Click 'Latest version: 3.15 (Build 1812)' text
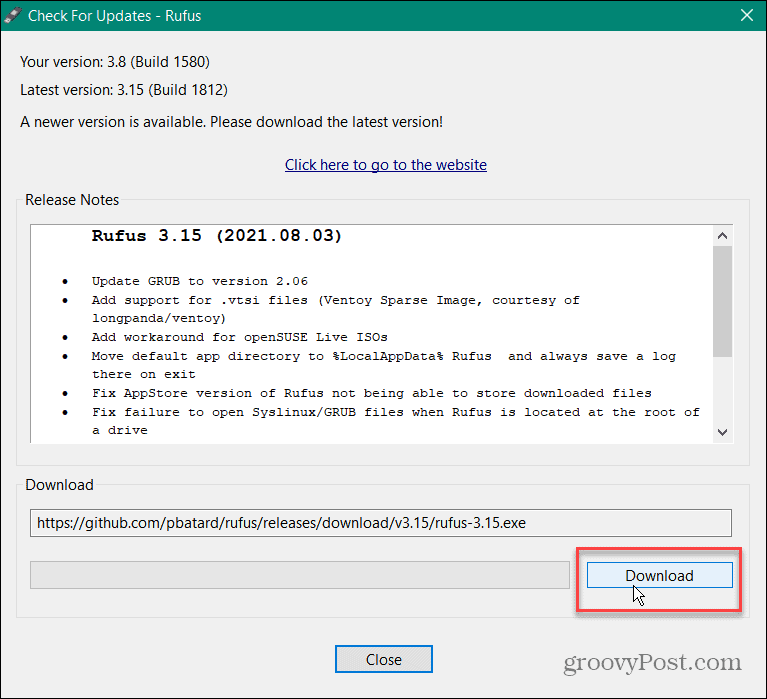Image resolution: width=767 pixels, height=699 pixels. [124, 90]
